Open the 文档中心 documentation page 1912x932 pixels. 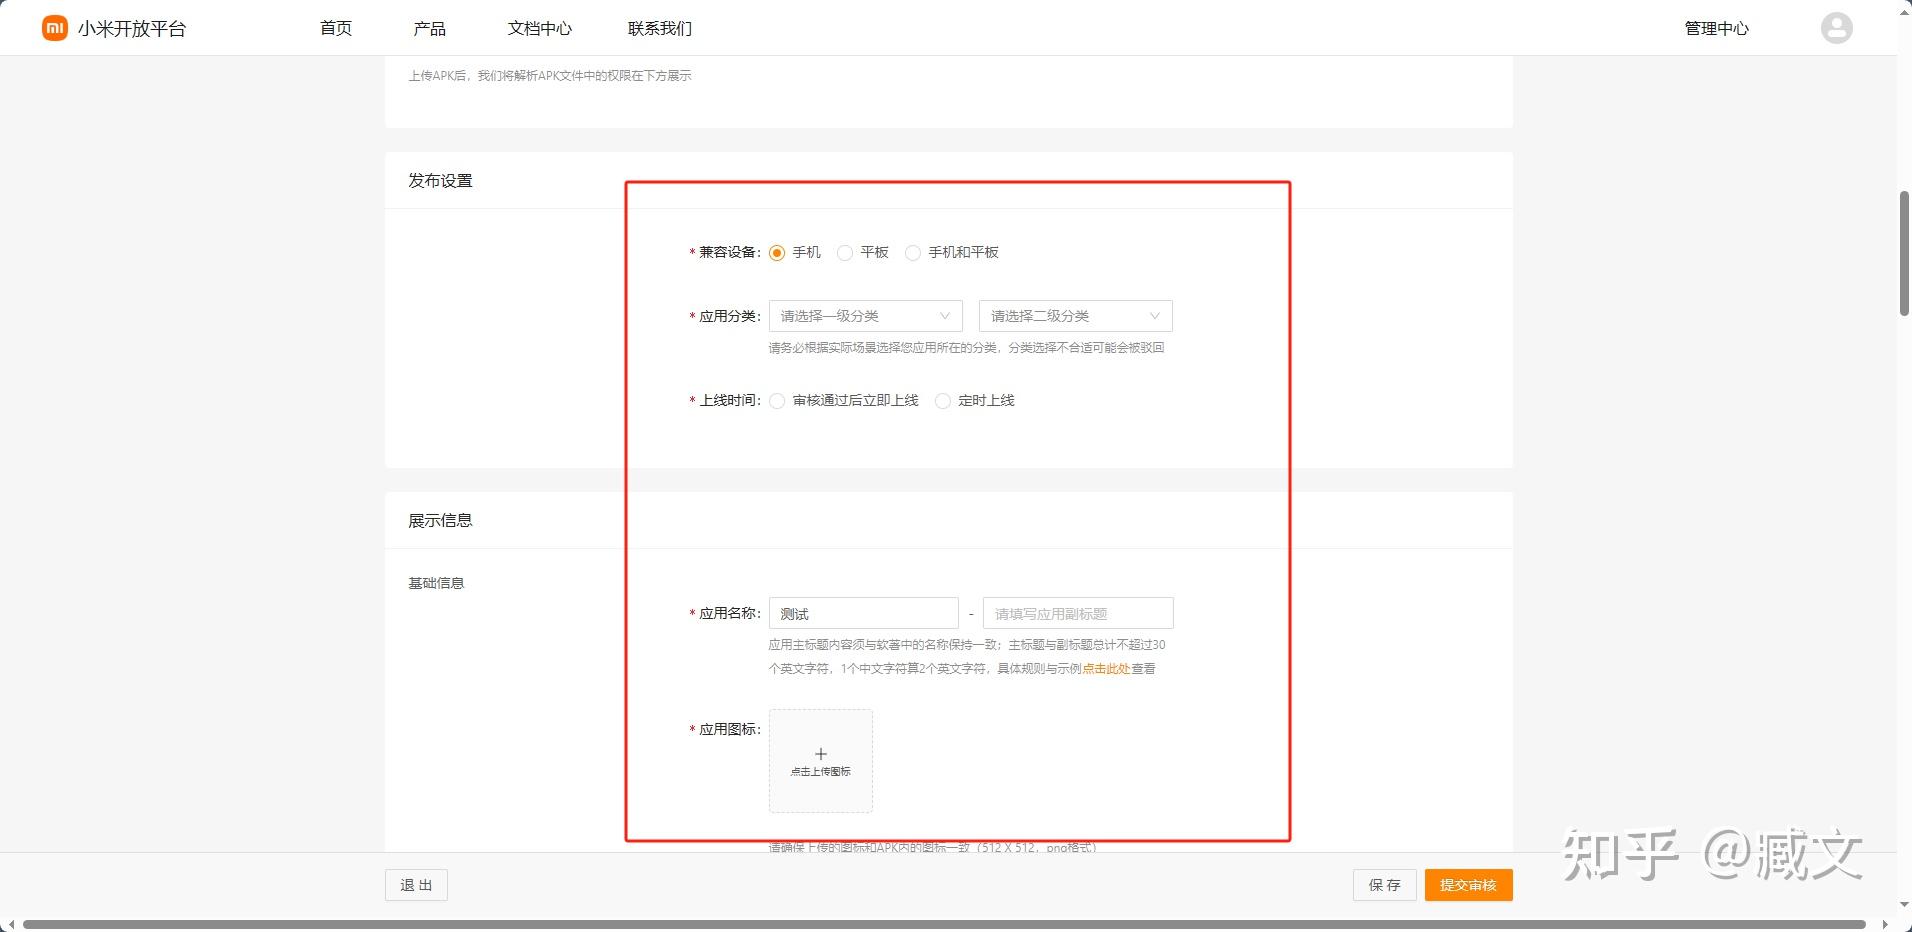pyautogui.click(x=540, y=28)
